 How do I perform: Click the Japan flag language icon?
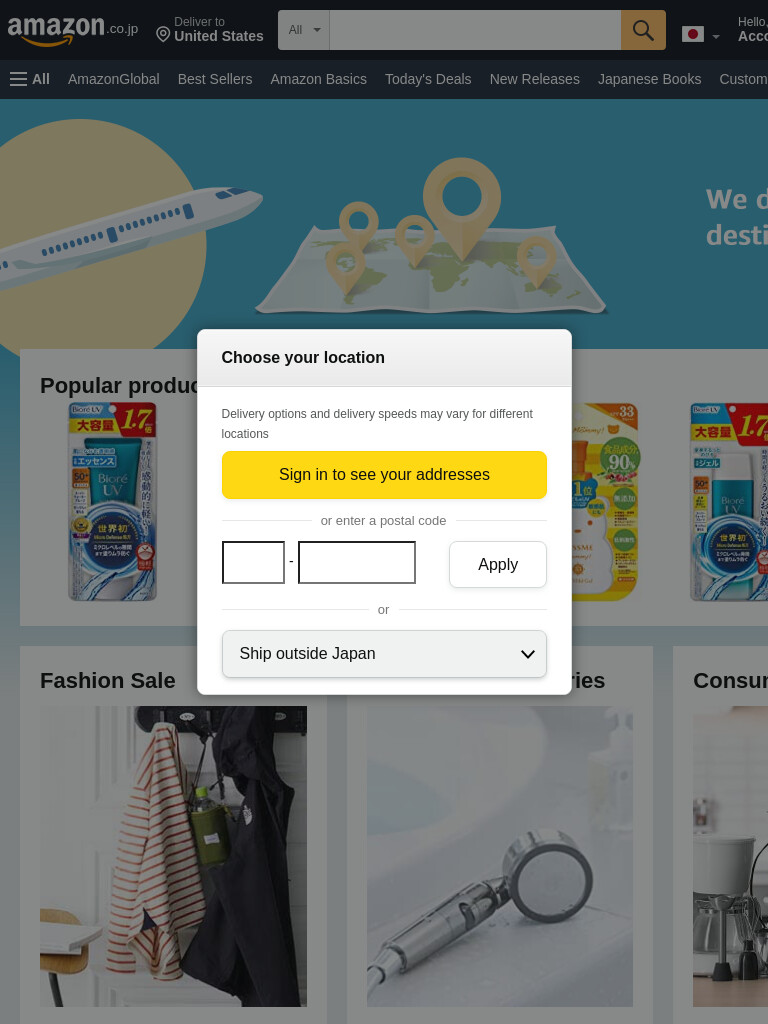click(693, 34)
